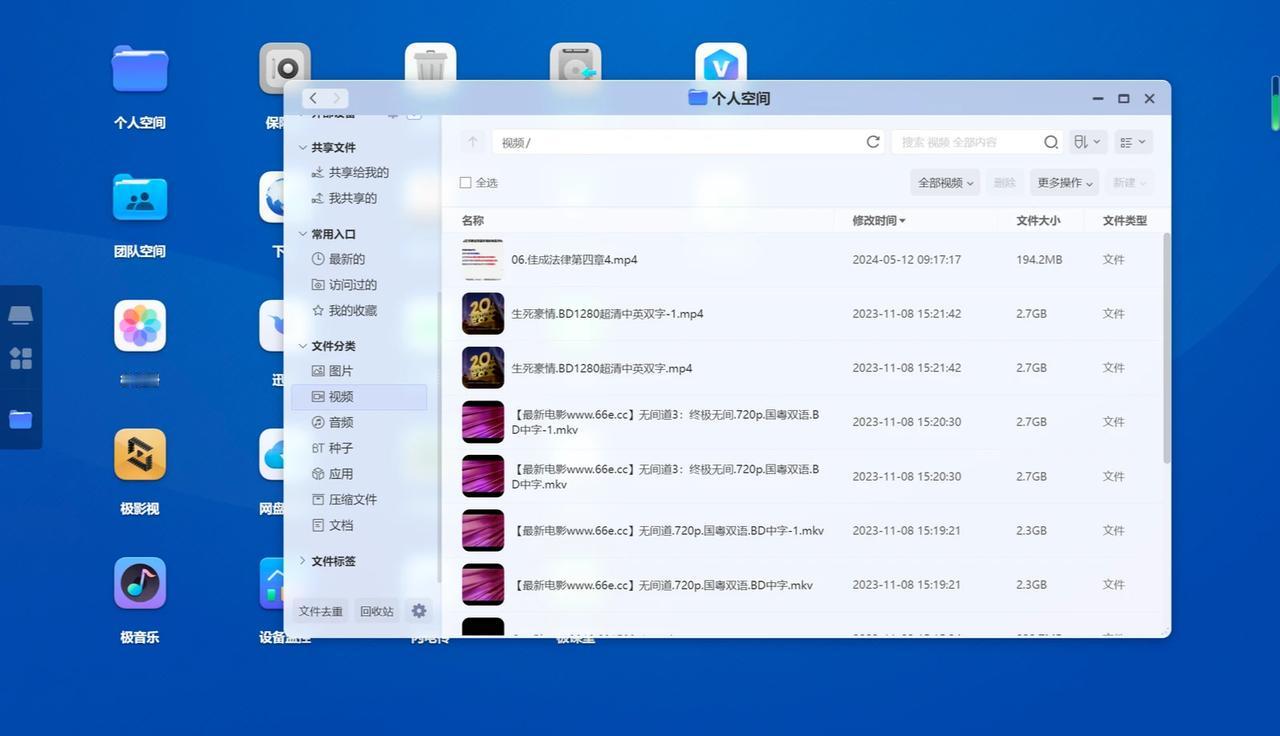The image size is (1280, 736).
Task: Open the 回收站 button
Action: [377, 611]
